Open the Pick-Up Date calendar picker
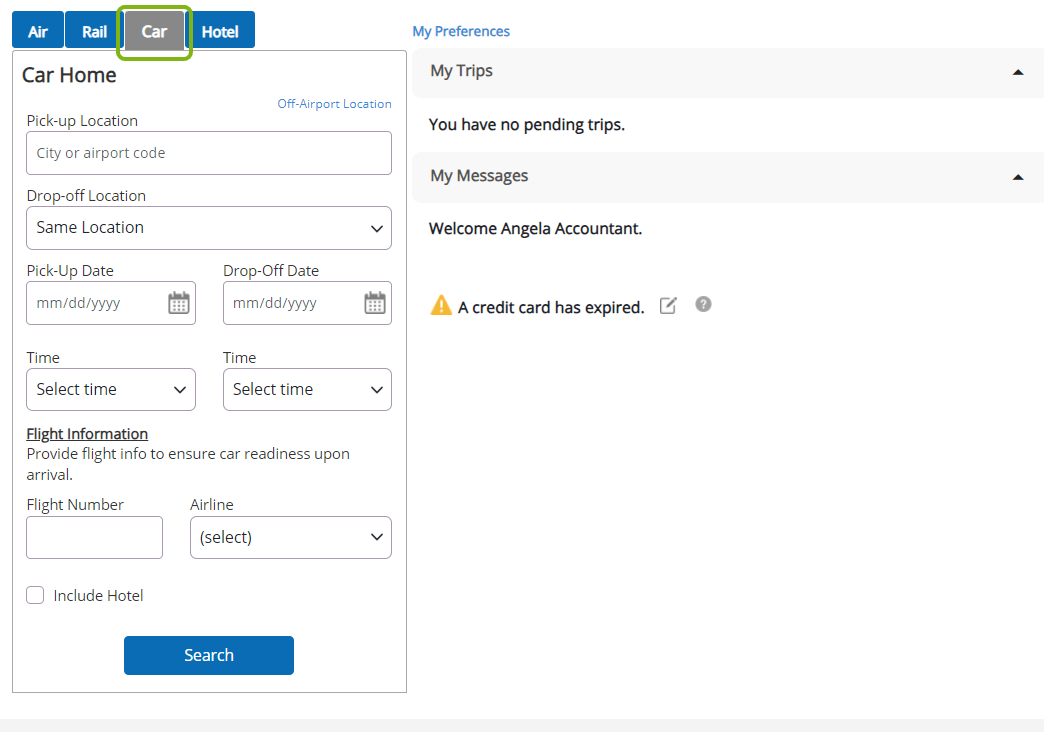 tap(179, 303)
